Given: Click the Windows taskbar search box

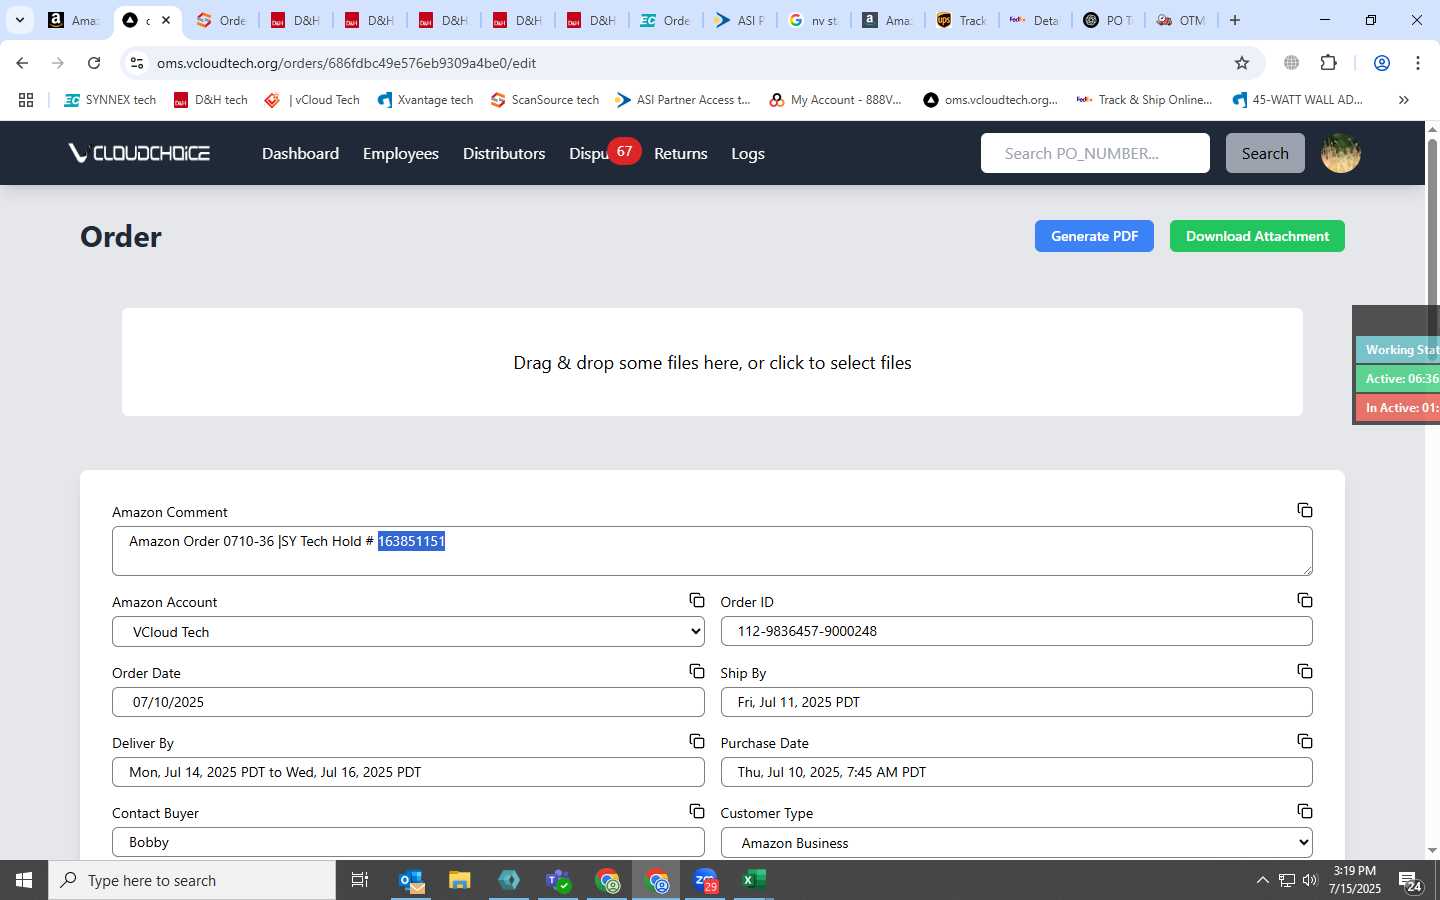Looking at the screenshot, I should pyautogui.click(x=192, y=880).
